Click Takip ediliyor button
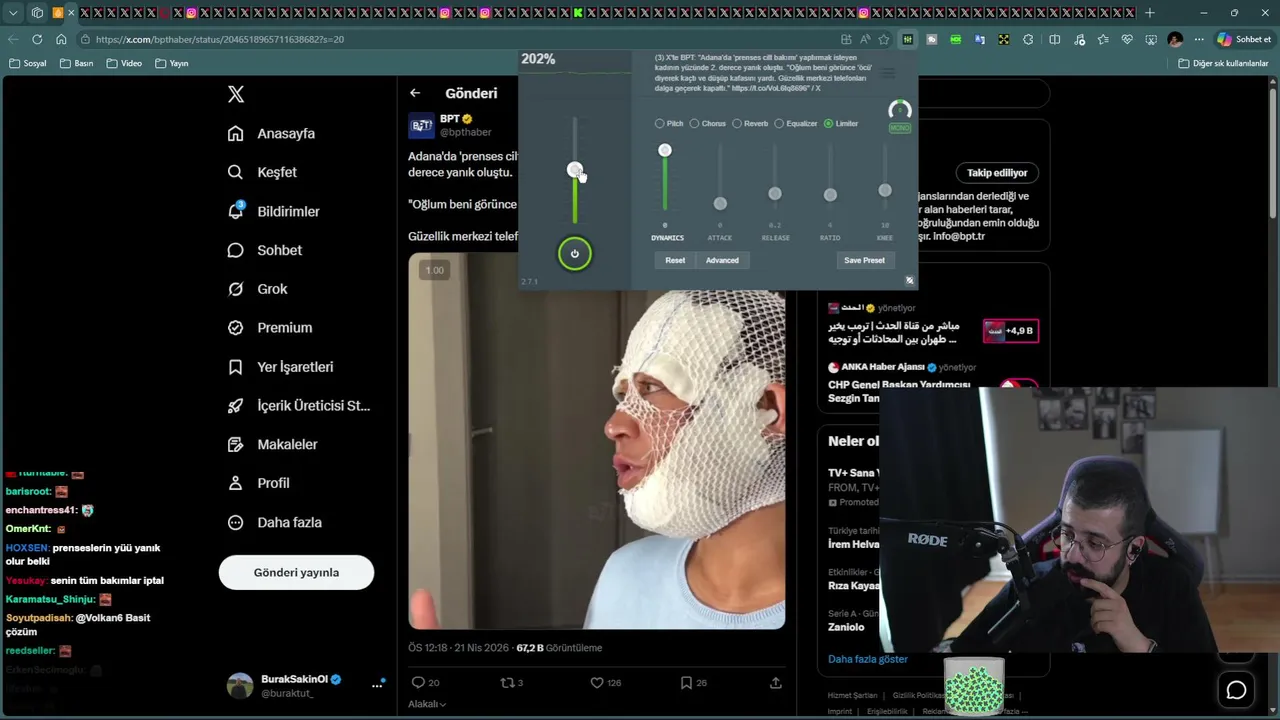1280x720 pixels. (997, 173)
